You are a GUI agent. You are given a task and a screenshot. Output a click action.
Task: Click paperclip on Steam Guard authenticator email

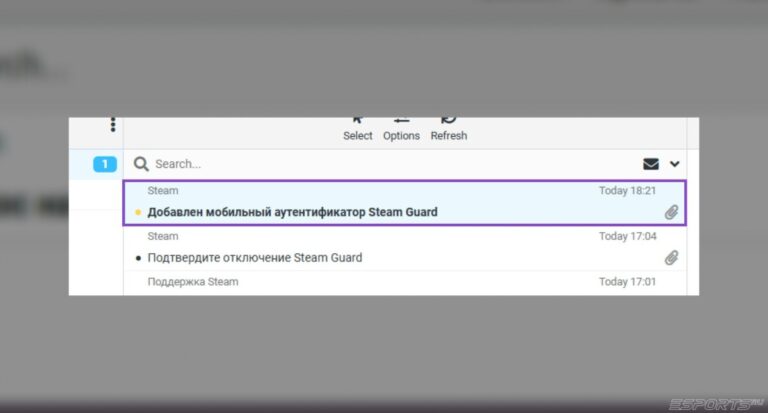click(x=672, y=212)
